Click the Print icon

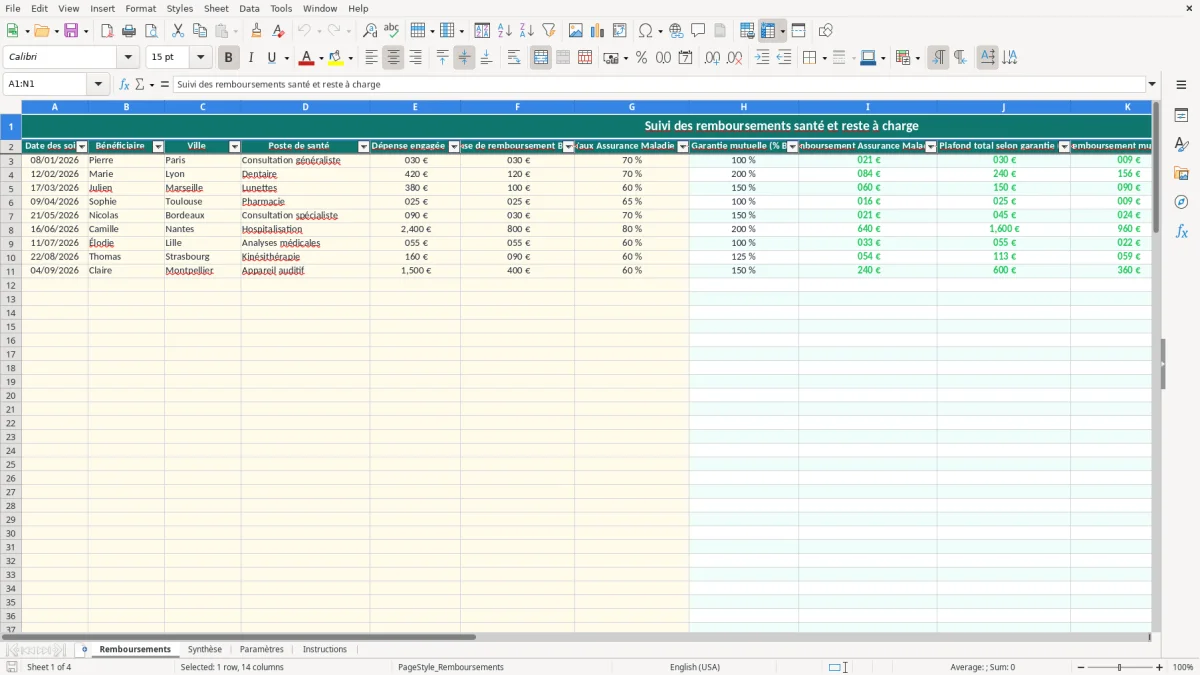click(129, 31)
